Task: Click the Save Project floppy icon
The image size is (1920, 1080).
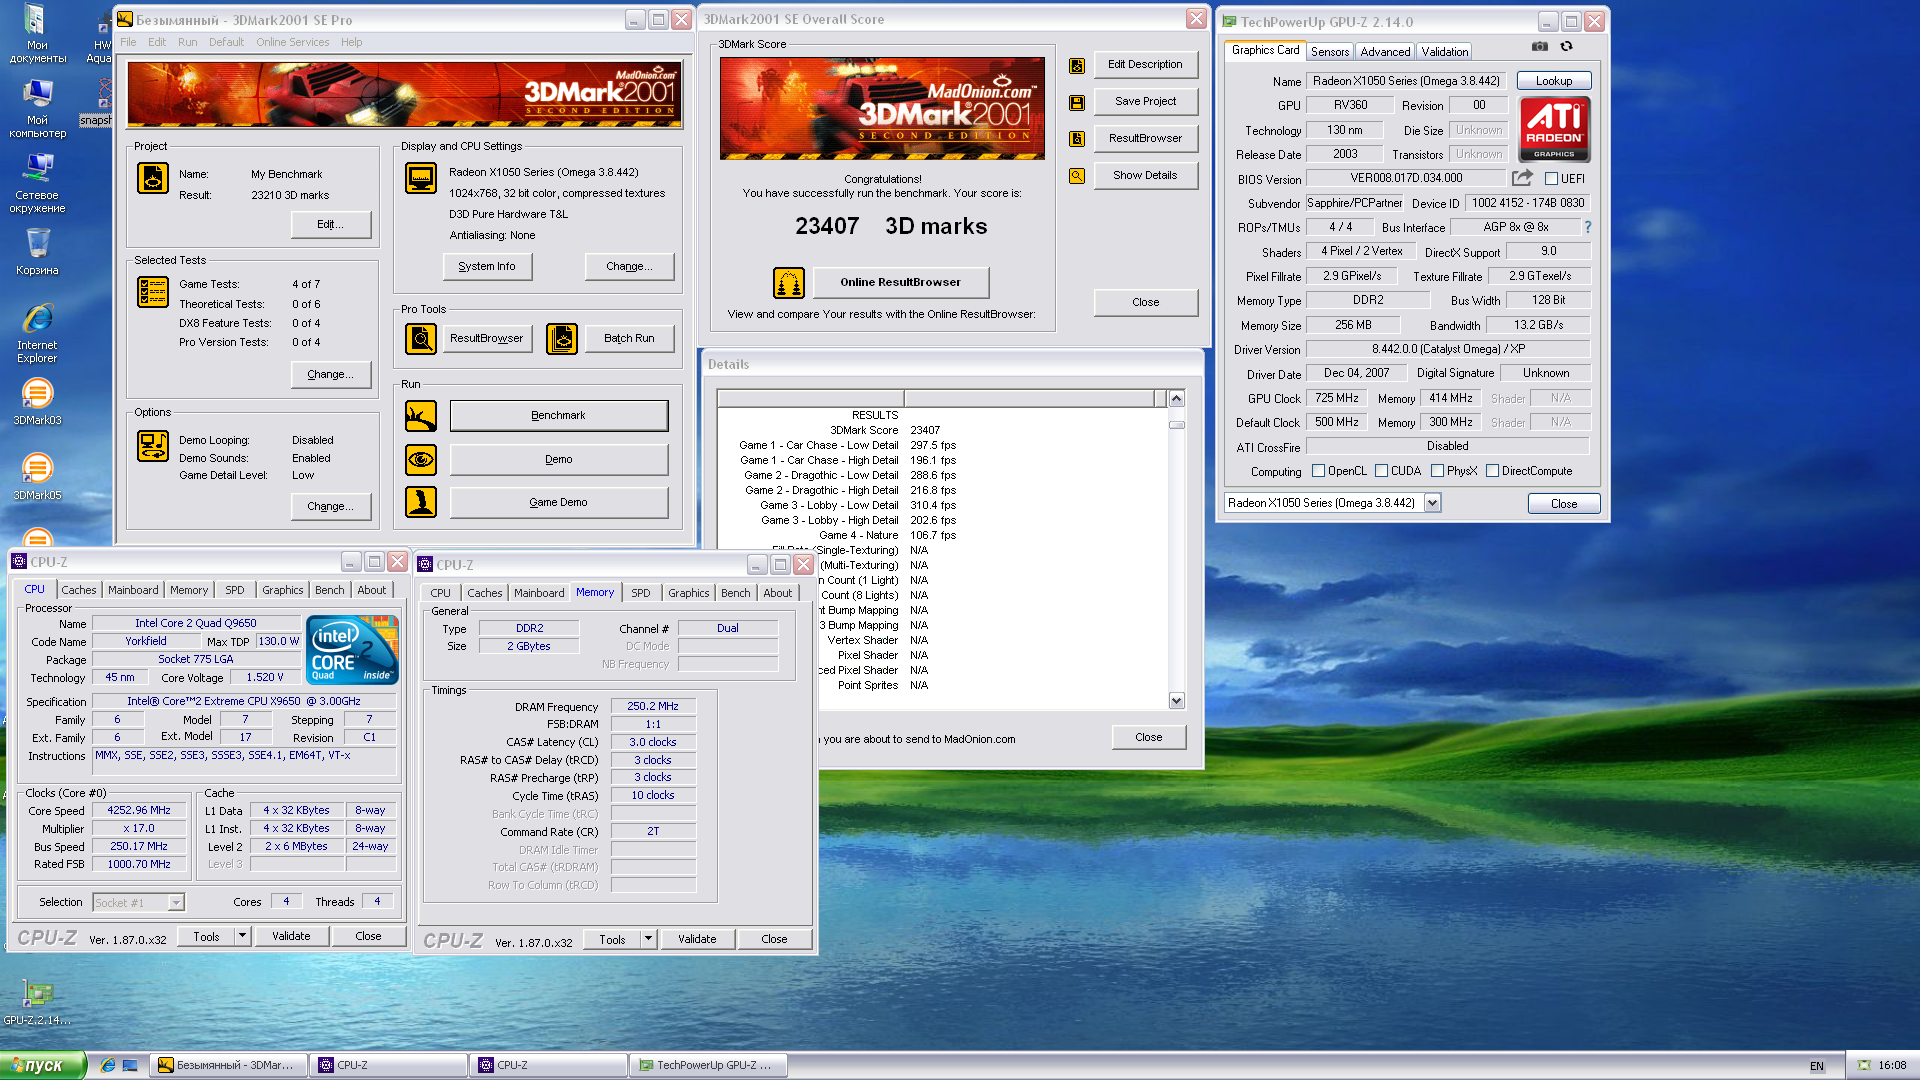Action: tap(1077, 103)
